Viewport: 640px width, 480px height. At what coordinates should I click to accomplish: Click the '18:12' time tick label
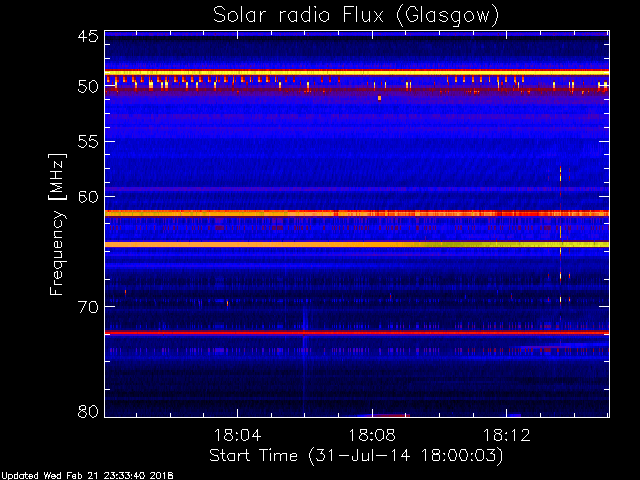(x=507, y=435)
